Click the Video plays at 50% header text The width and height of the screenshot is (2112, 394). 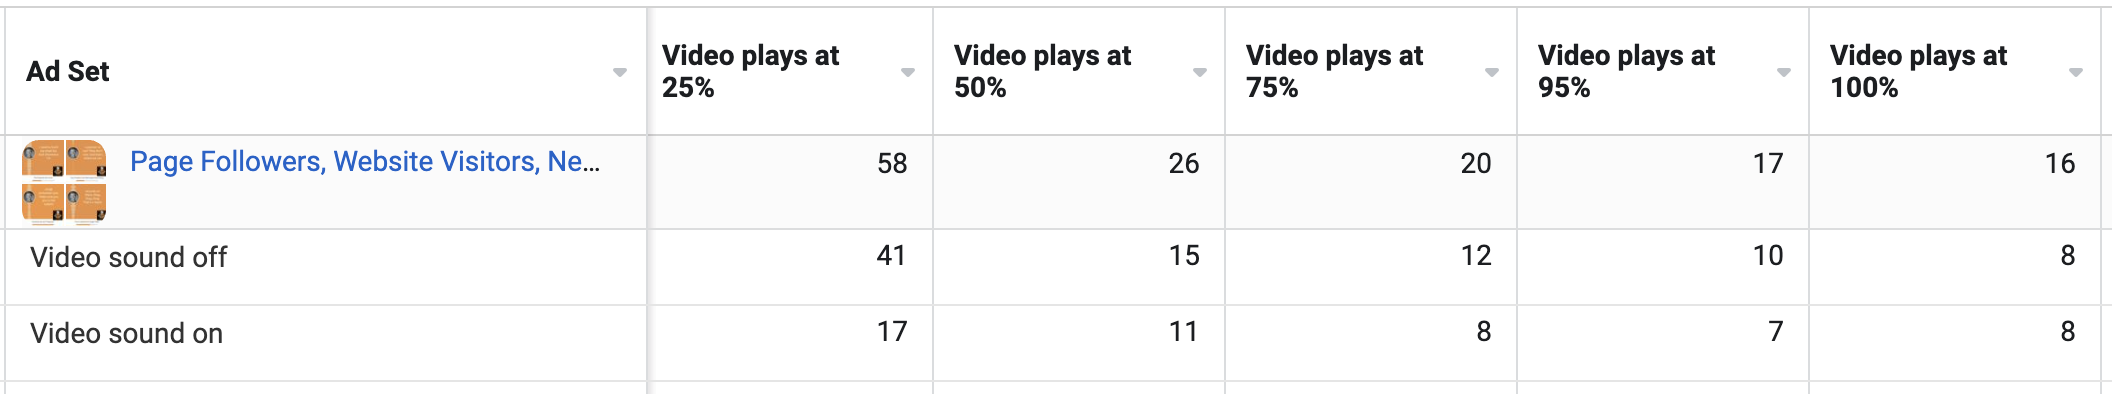1042,71
